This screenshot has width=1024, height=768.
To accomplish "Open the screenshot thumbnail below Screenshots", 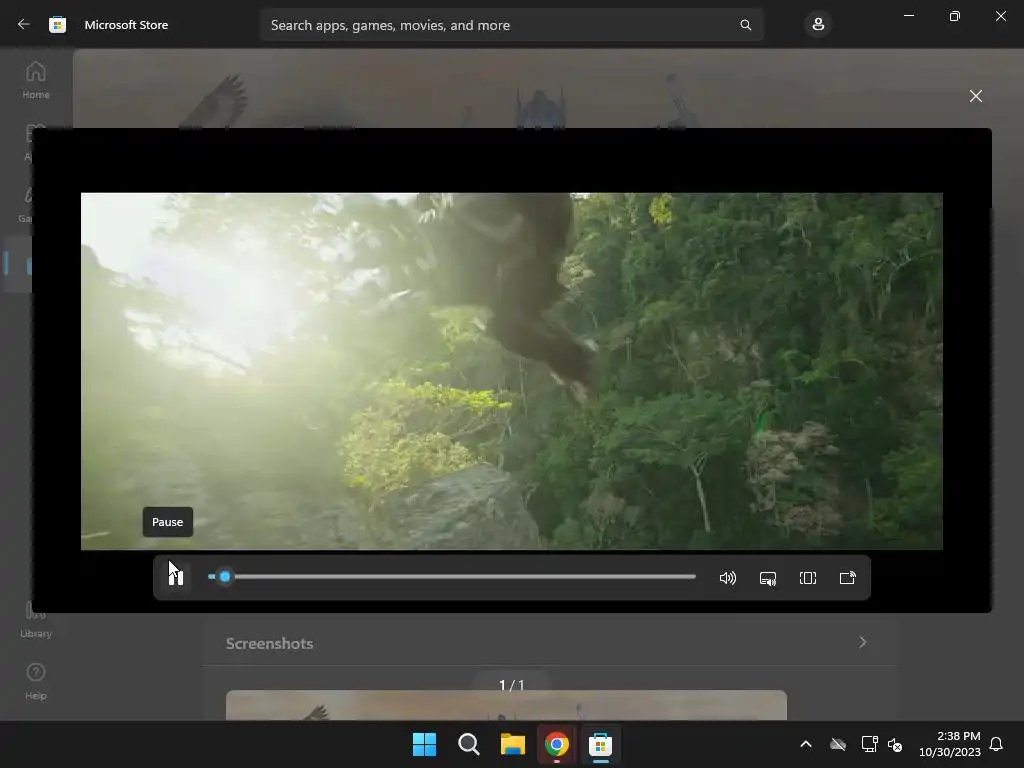I will pyautogui.click(x=506, y=705).
